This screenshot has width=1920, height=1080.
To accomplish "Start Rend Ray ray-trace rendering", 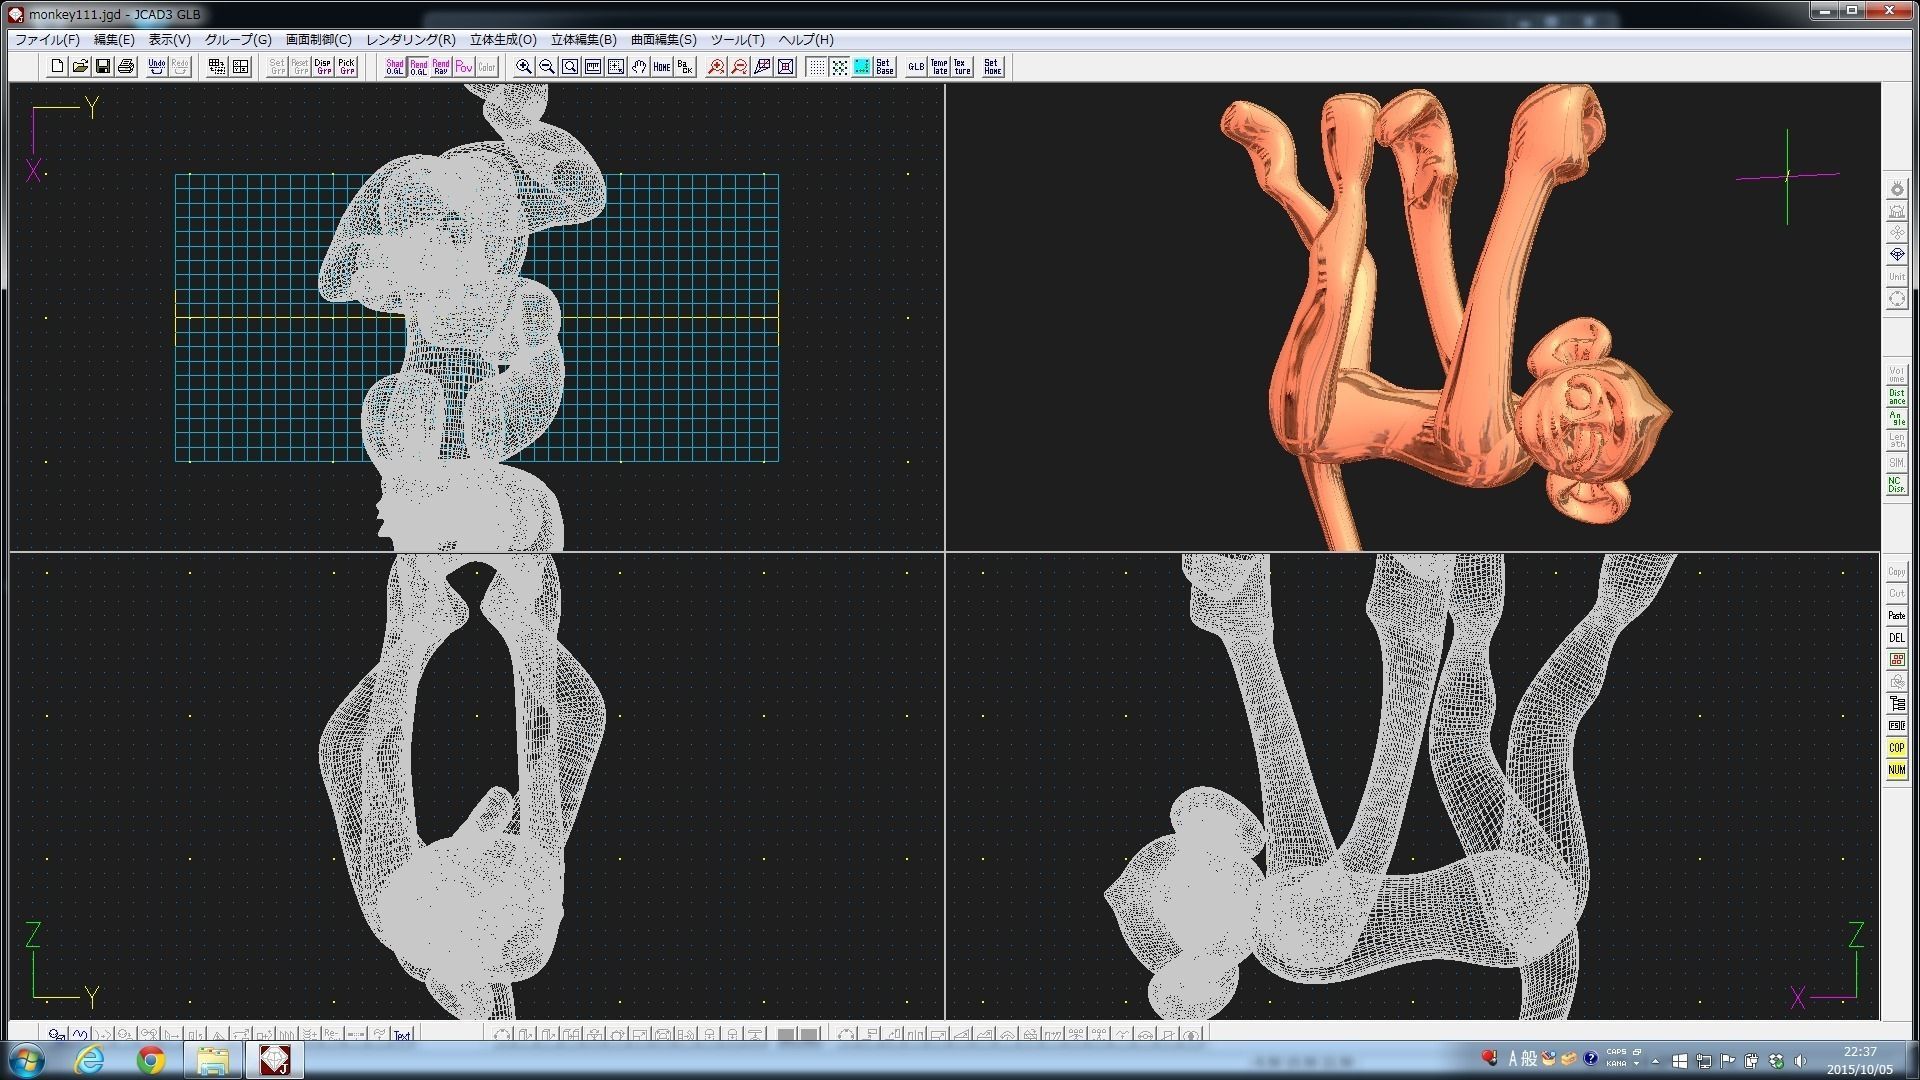I will pos(441,67).
